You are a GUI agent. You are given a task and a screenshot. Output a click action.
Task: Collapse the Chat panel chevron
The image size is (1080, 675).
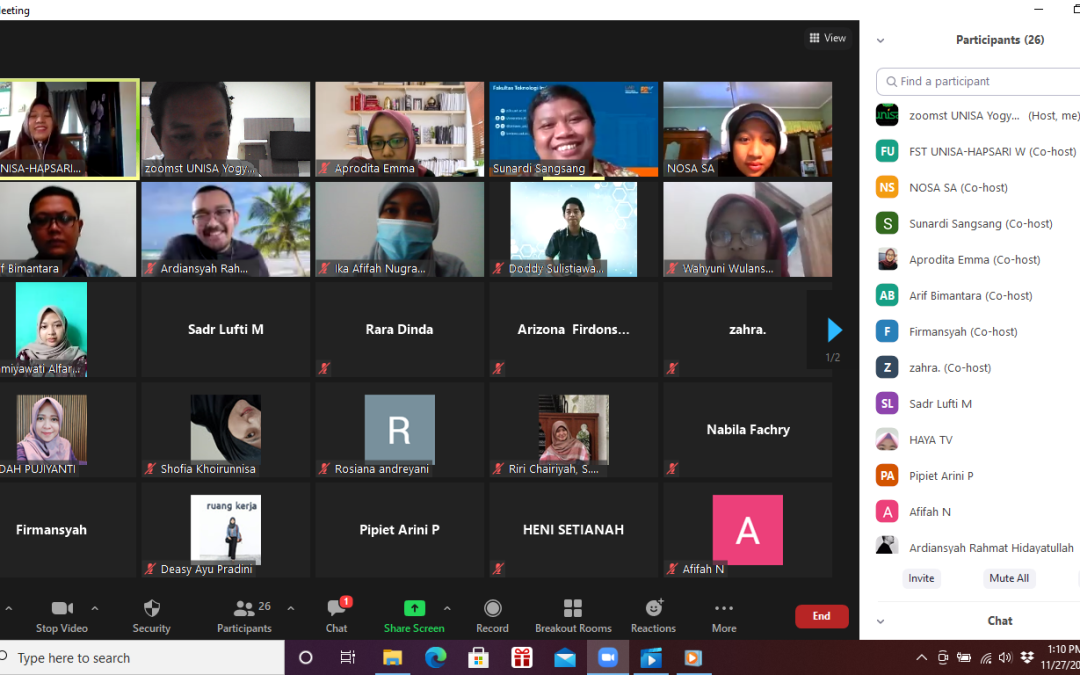(x=881, y=621)
